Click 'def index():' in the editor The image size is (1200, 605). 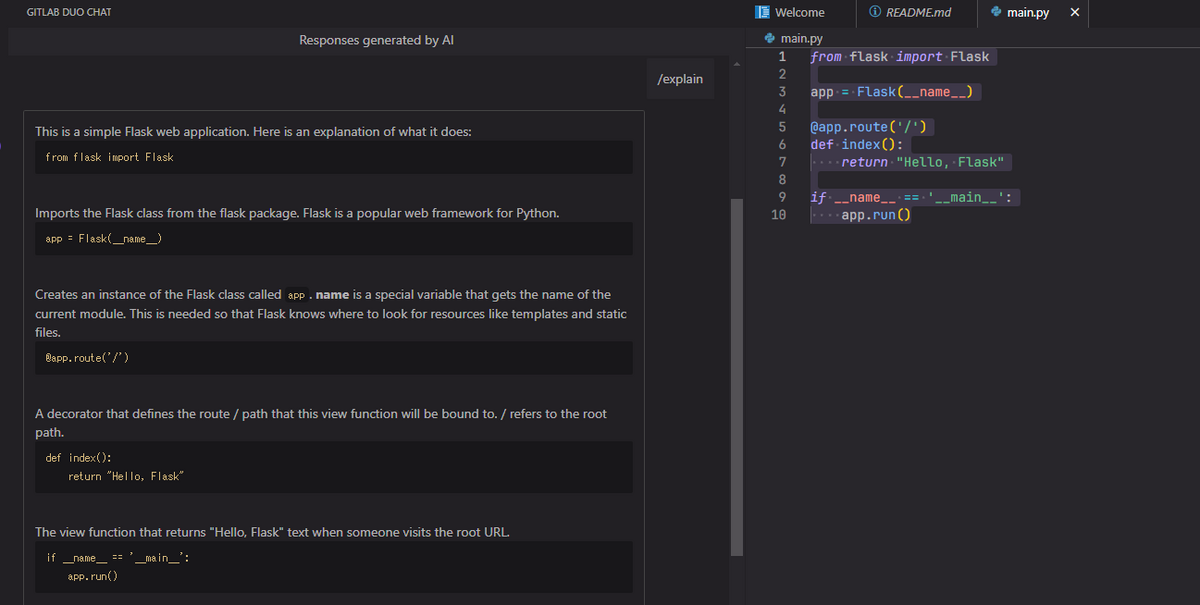point(858,144)
